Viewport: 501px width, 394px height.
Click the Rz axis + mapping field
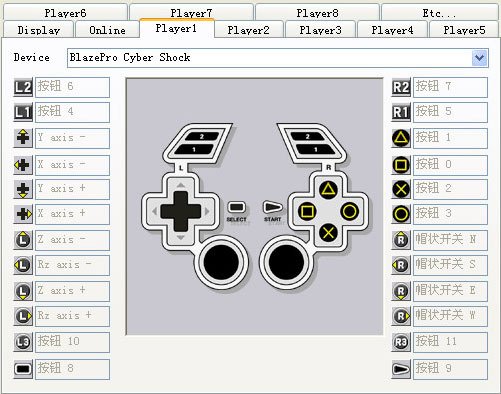pyautogui.click(x=72, y=316)
